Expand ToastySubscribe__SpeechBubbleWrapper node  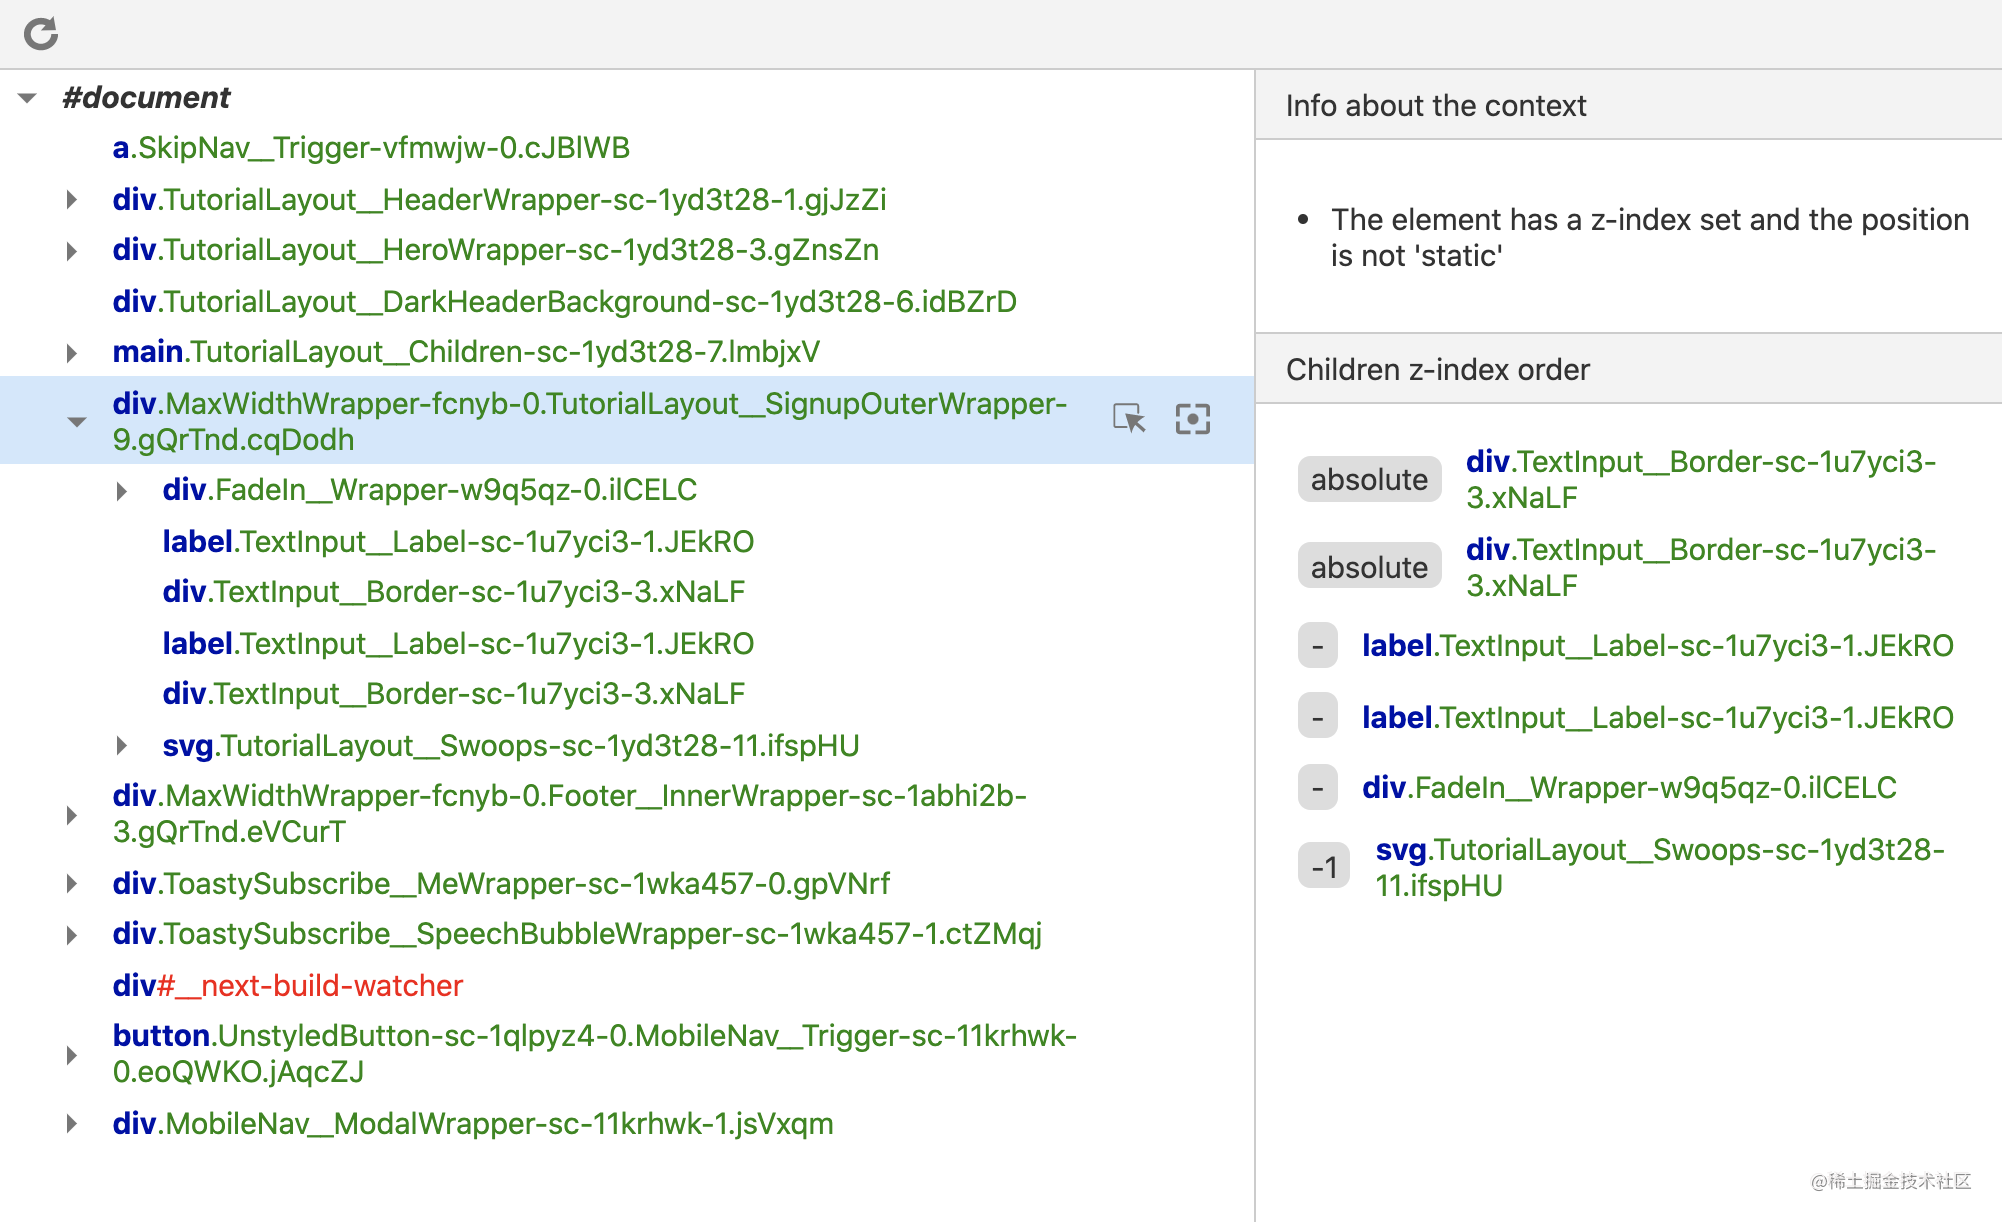click(x=72, y=935)
